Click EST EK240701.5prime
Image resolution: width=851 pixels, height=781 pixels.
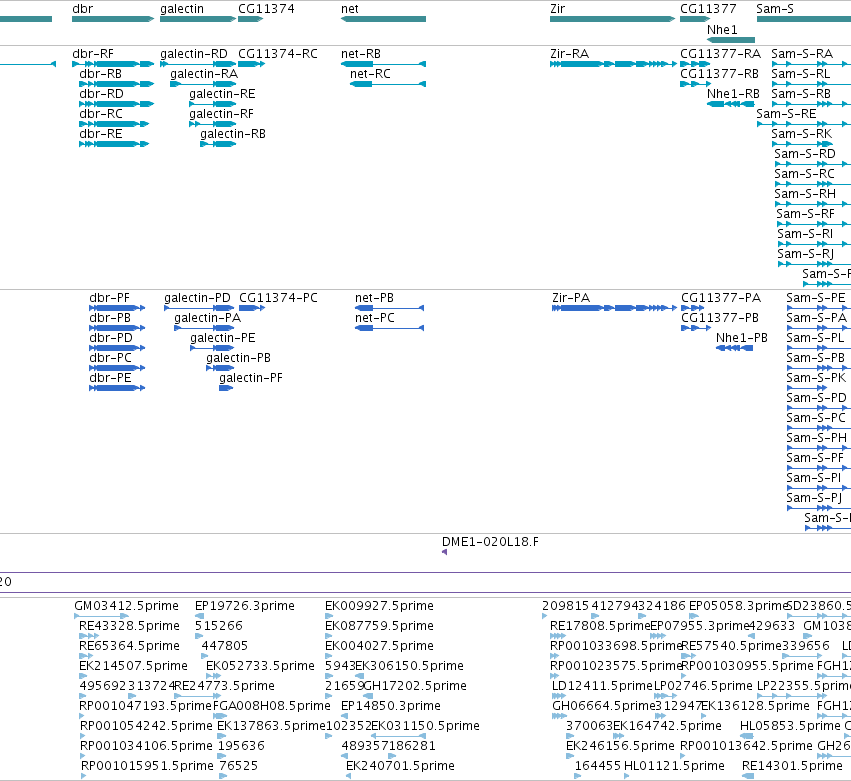click(401, 766)
